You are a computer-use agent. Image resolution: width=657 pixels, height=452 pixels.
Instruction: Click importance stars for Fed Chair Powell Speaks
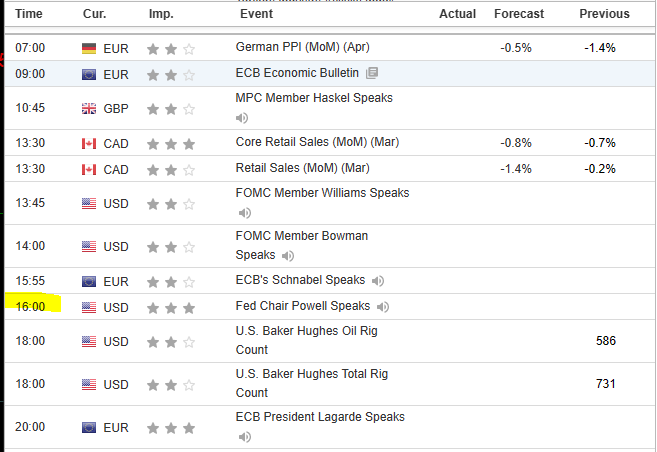(170, 307)
